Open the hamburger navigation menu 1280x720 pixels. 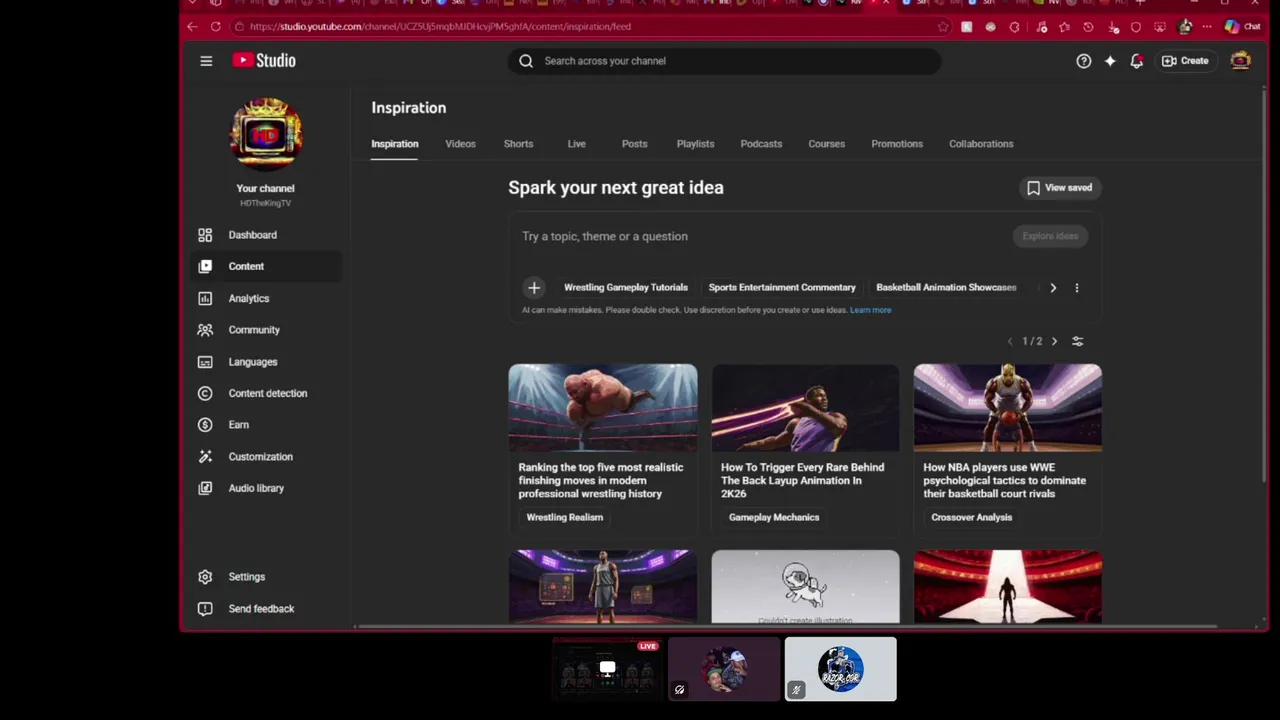click(206, 61)
